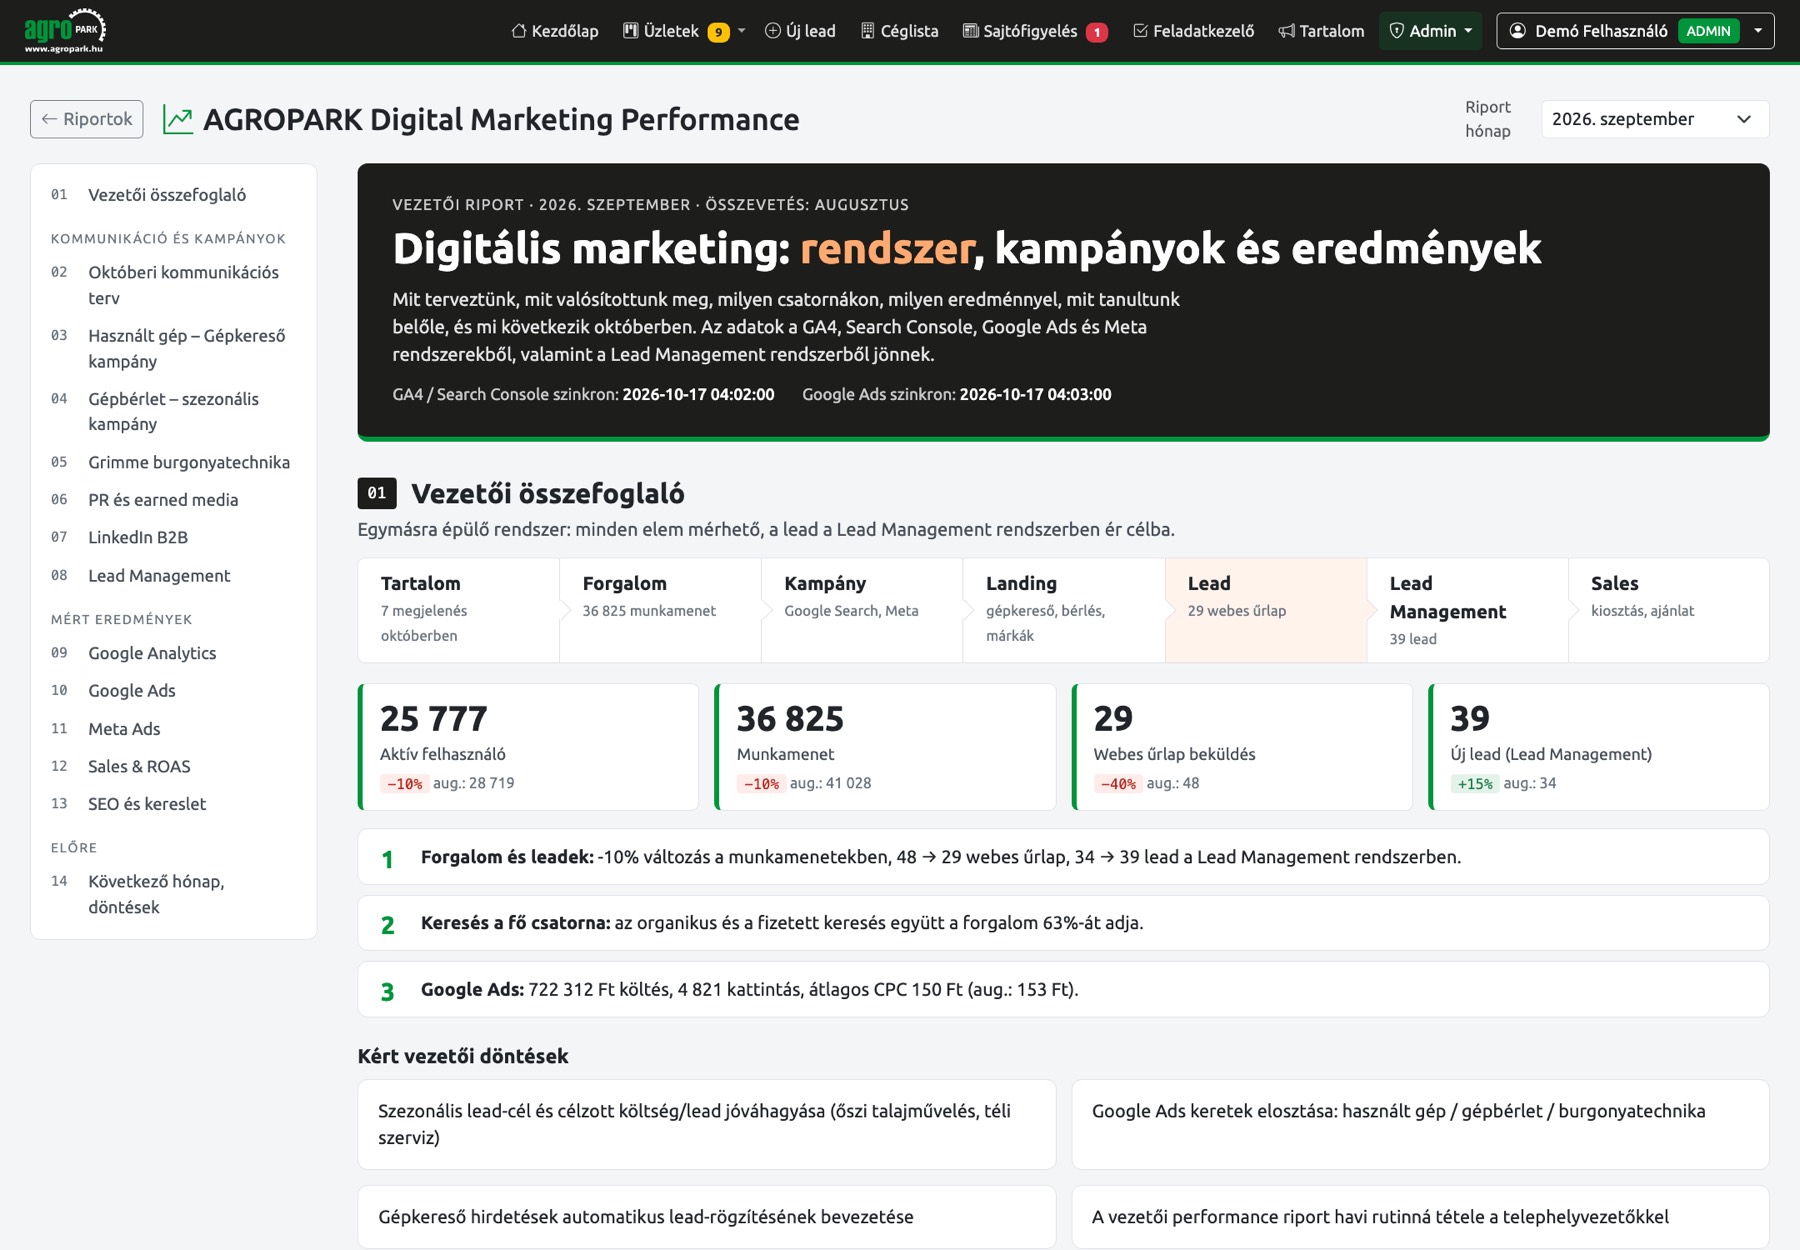1800x1250 pixels.
Task: Go to PR és earned media
Action: click(174, 500)
